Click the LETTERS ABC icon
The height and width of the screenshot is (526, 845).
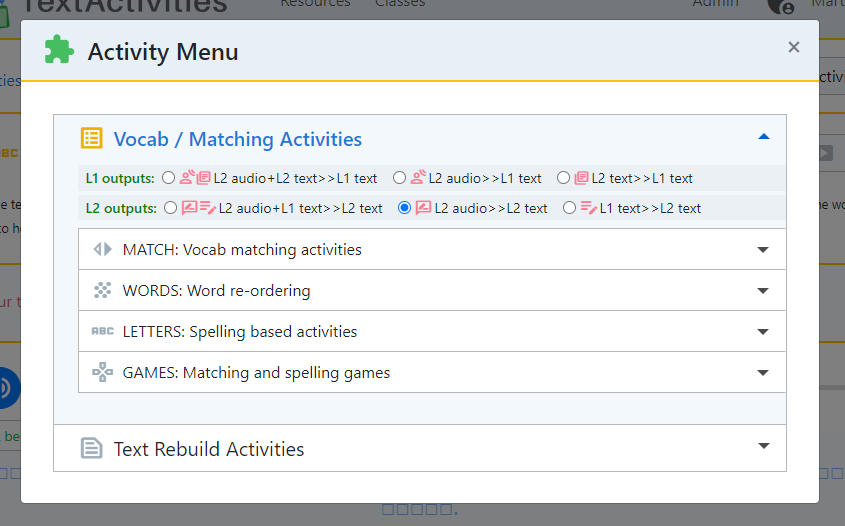(x=102, y=331)
